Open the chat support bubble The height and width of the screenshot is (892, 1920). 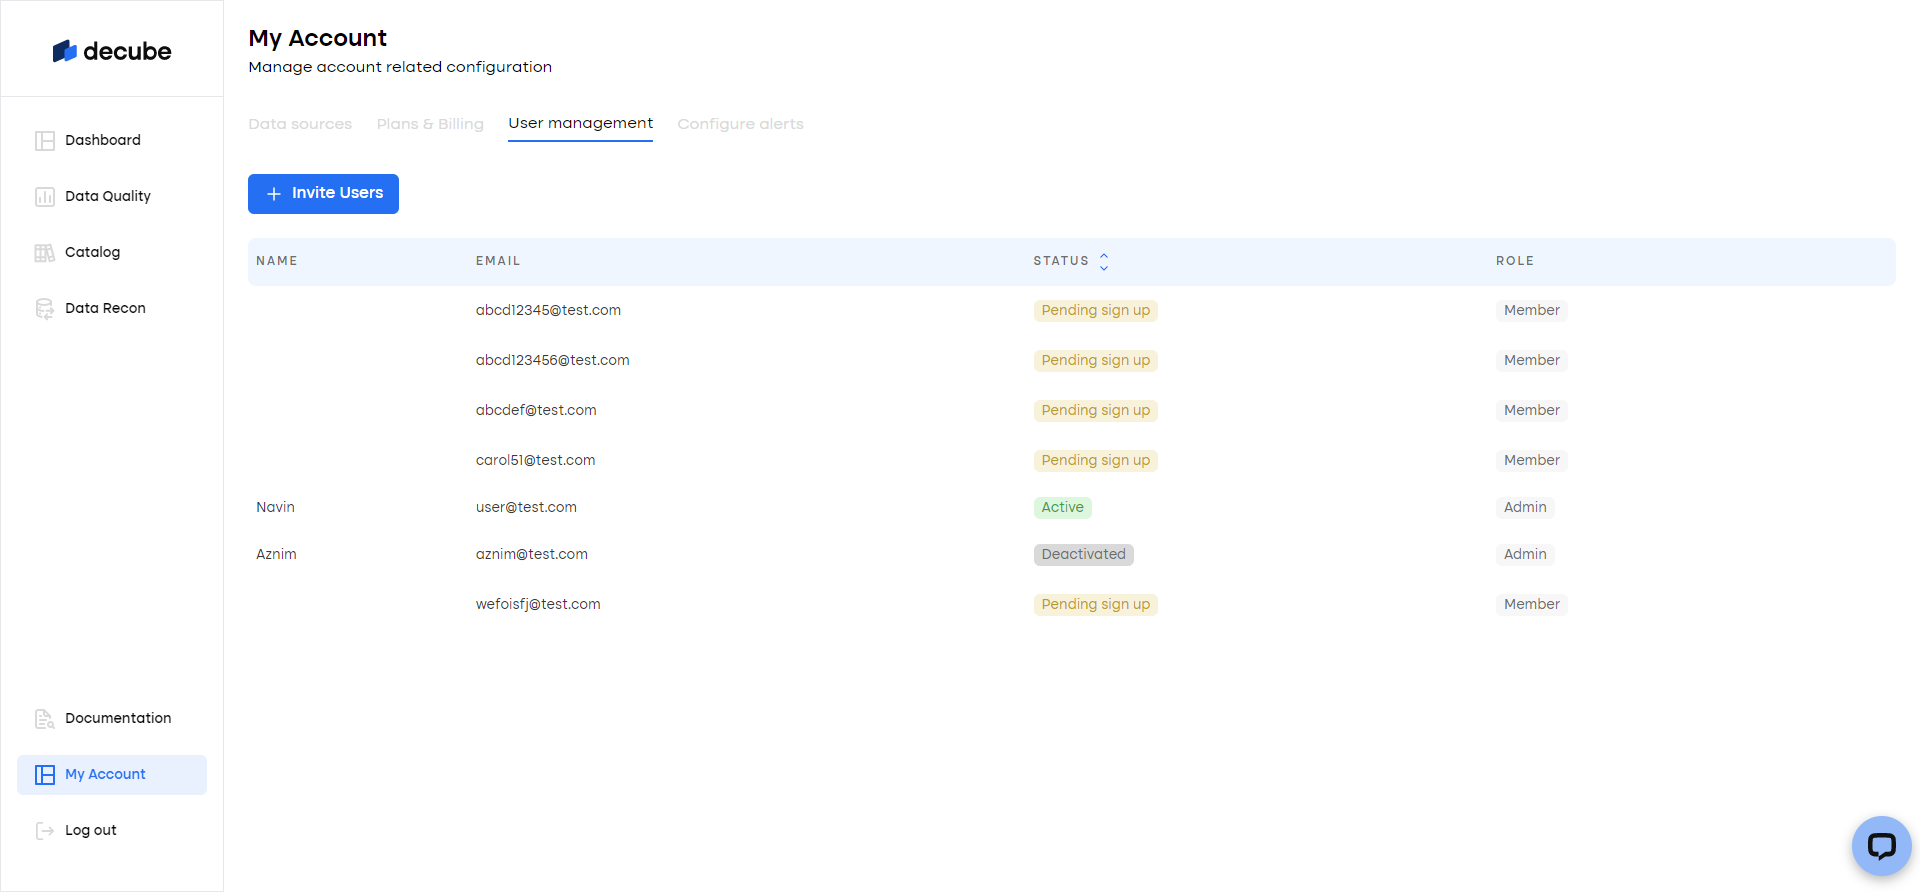[1880, 846]
